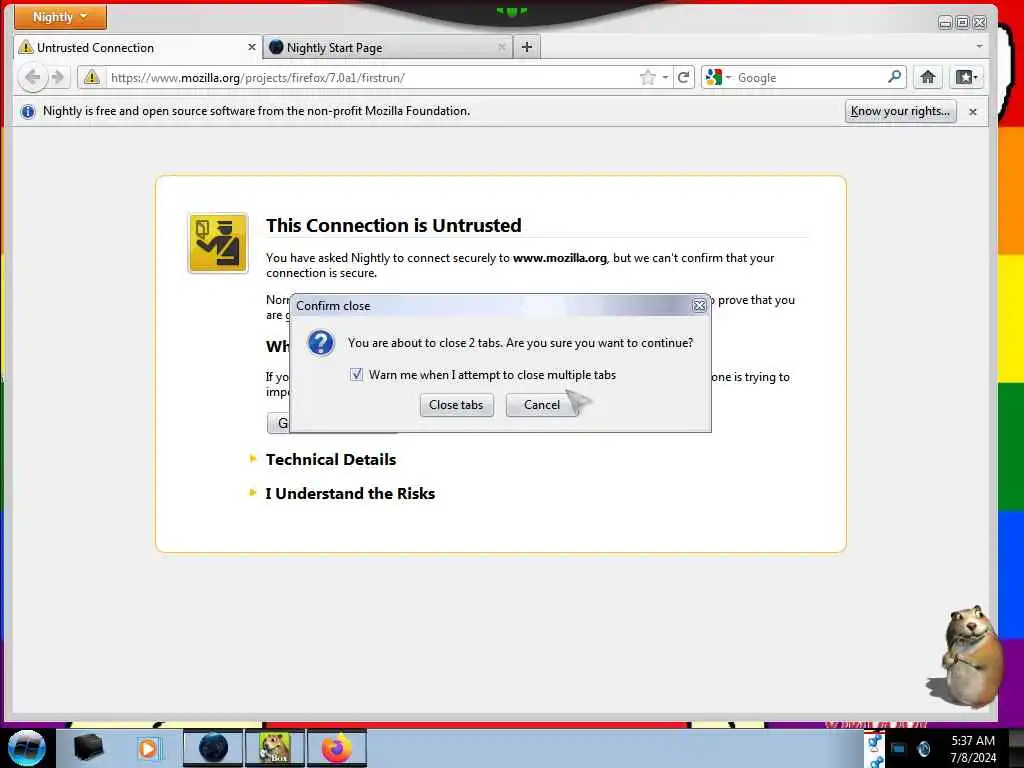Open the search engine selector dropdown

[718, 78]
